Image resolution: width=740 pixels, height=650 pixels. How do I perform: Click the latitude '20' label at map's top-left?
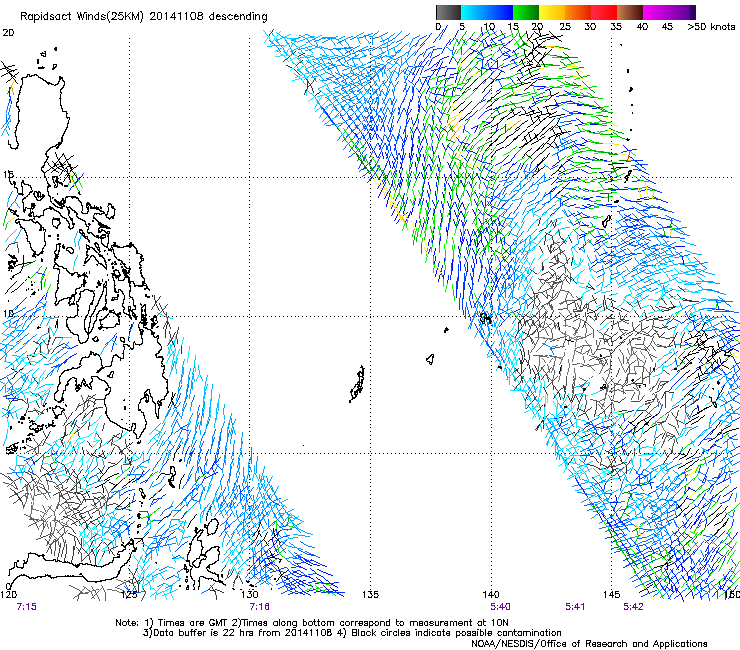(8, 33)
